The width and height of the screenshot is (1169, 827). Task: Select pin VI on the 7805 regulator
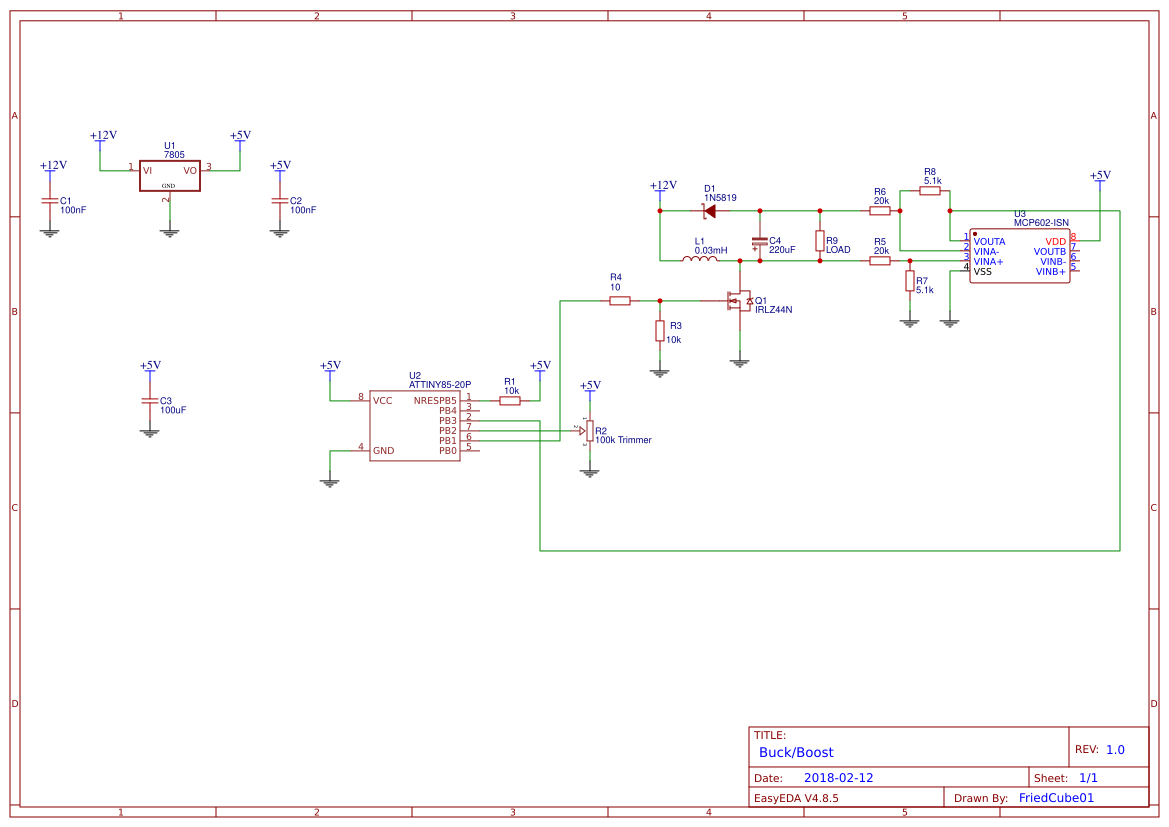146,172
